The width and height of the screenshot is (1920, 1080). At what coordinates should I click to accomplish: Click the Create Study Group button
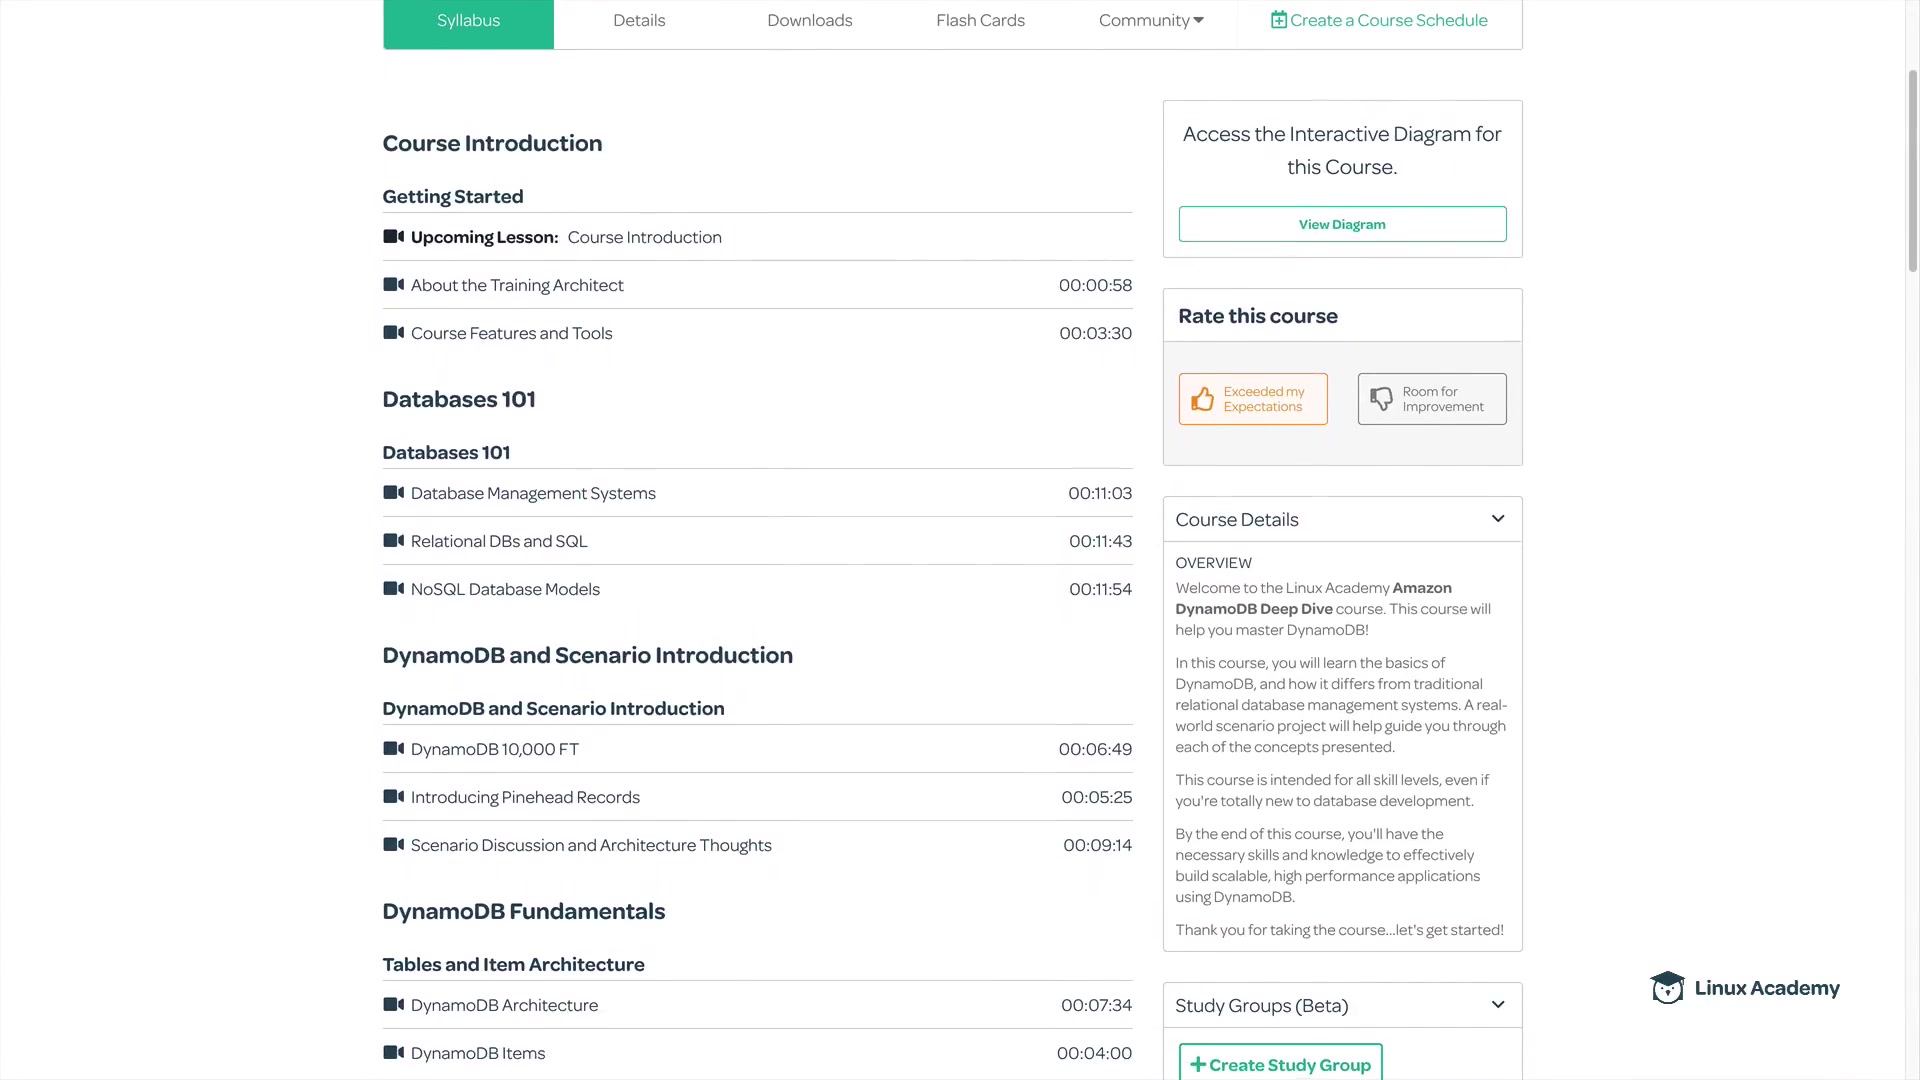(x=1280, y=1064)
